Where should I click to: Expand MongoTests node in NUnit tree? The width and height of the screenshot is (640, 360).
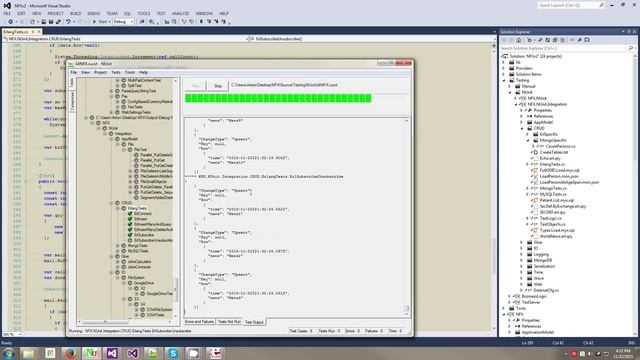(118, 246)
